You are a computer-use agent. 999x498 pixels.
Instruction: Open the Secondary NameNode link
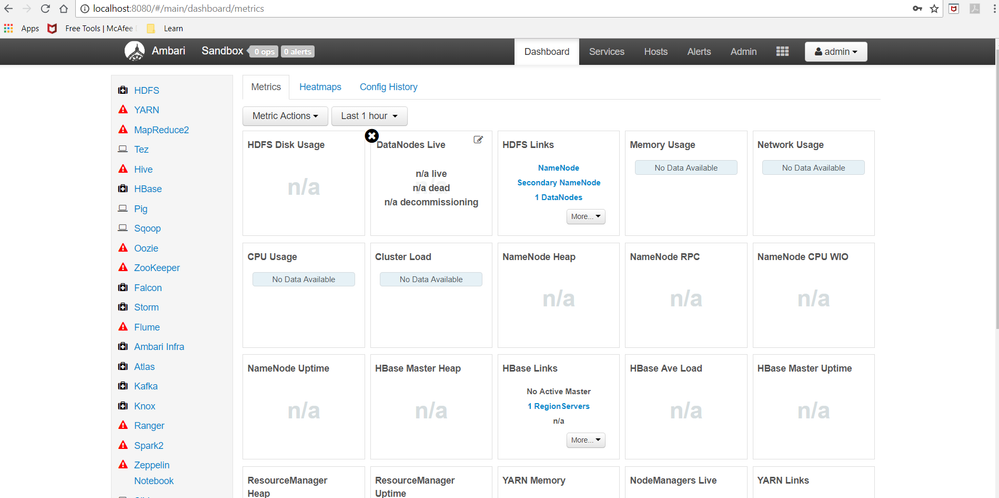click(x=559, y=183)
